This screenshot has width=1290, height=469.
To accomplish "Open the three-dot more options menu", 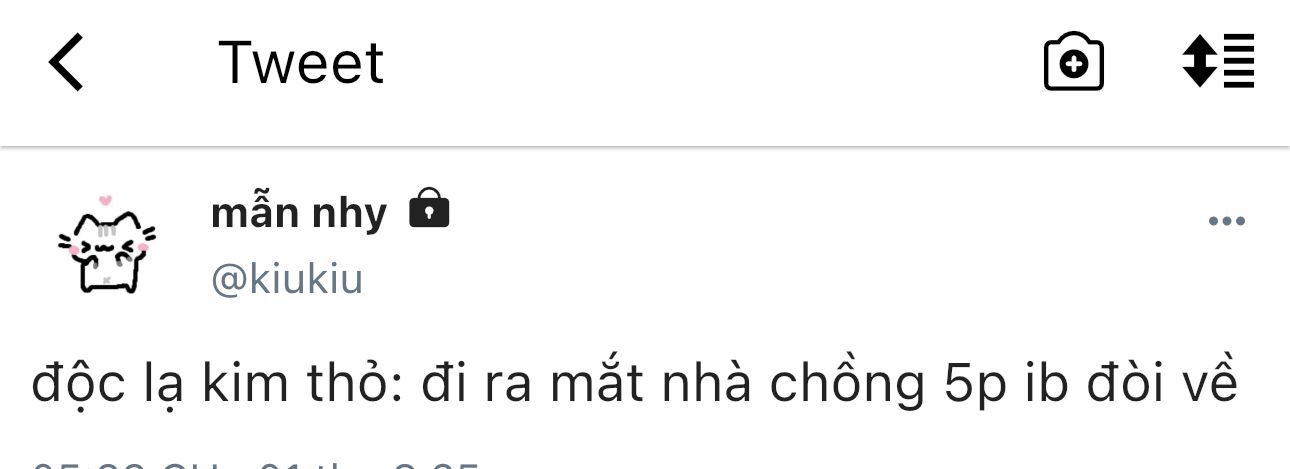I will (1227, 222).
